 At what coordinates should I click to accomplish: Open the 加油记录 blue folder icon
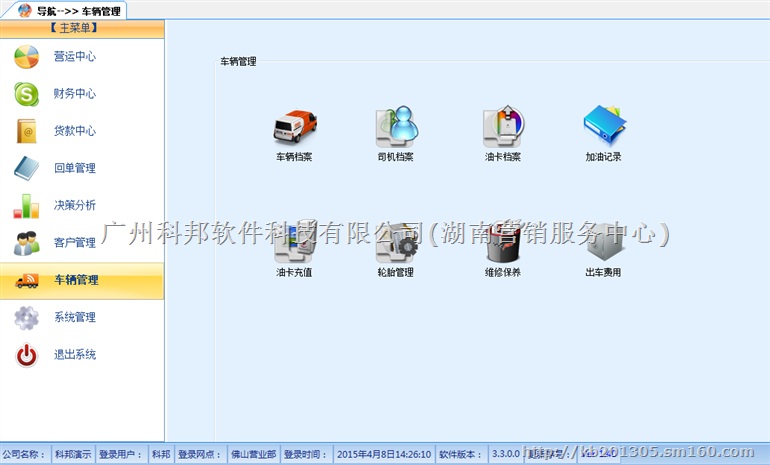click(x=605, y=125)
